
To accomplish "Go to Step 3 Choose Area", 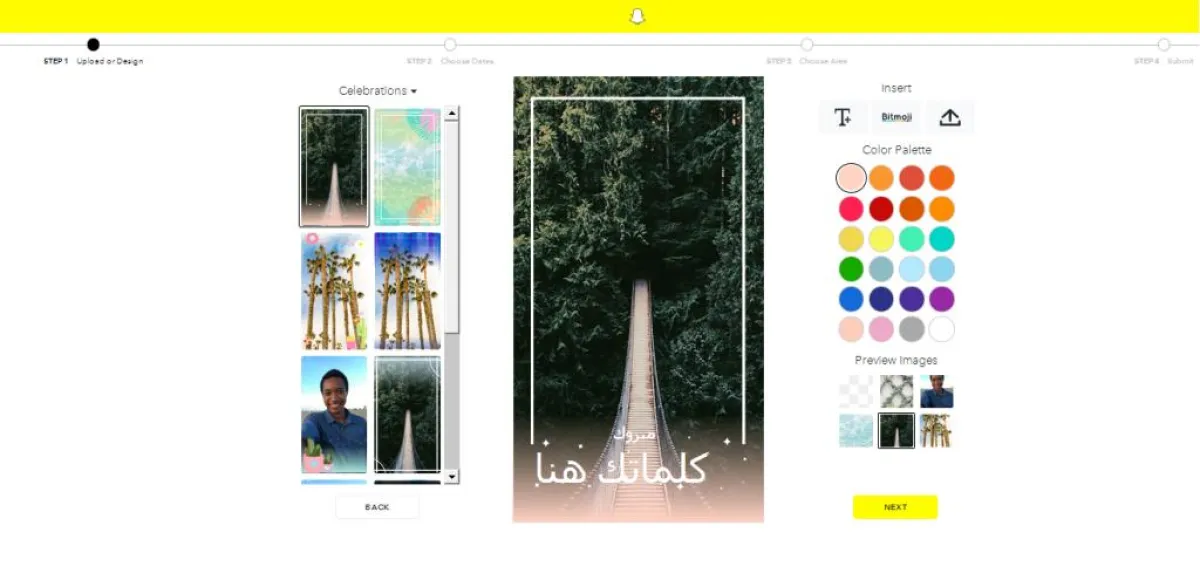I will click(x=807, y=45).
